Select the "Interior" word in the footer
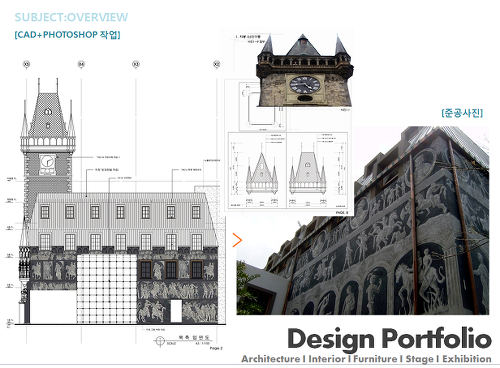The height and width of the screenshot is (368, 500). 327,359
